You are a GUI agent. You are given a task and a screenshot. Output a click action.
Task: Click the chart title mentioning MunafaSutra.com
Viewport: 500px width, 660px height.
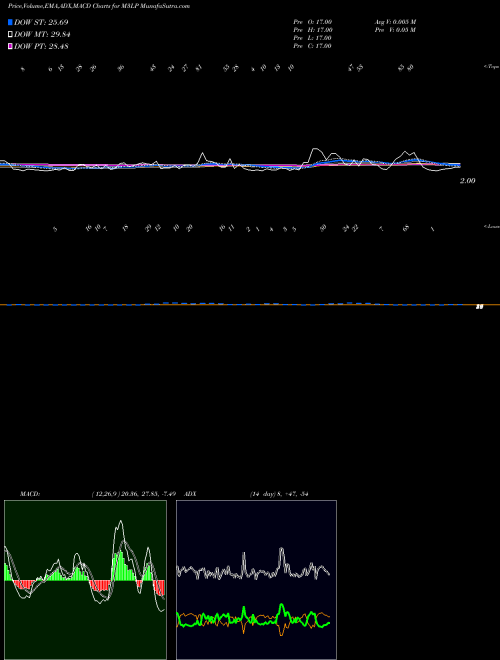click(x=99, y=6)
